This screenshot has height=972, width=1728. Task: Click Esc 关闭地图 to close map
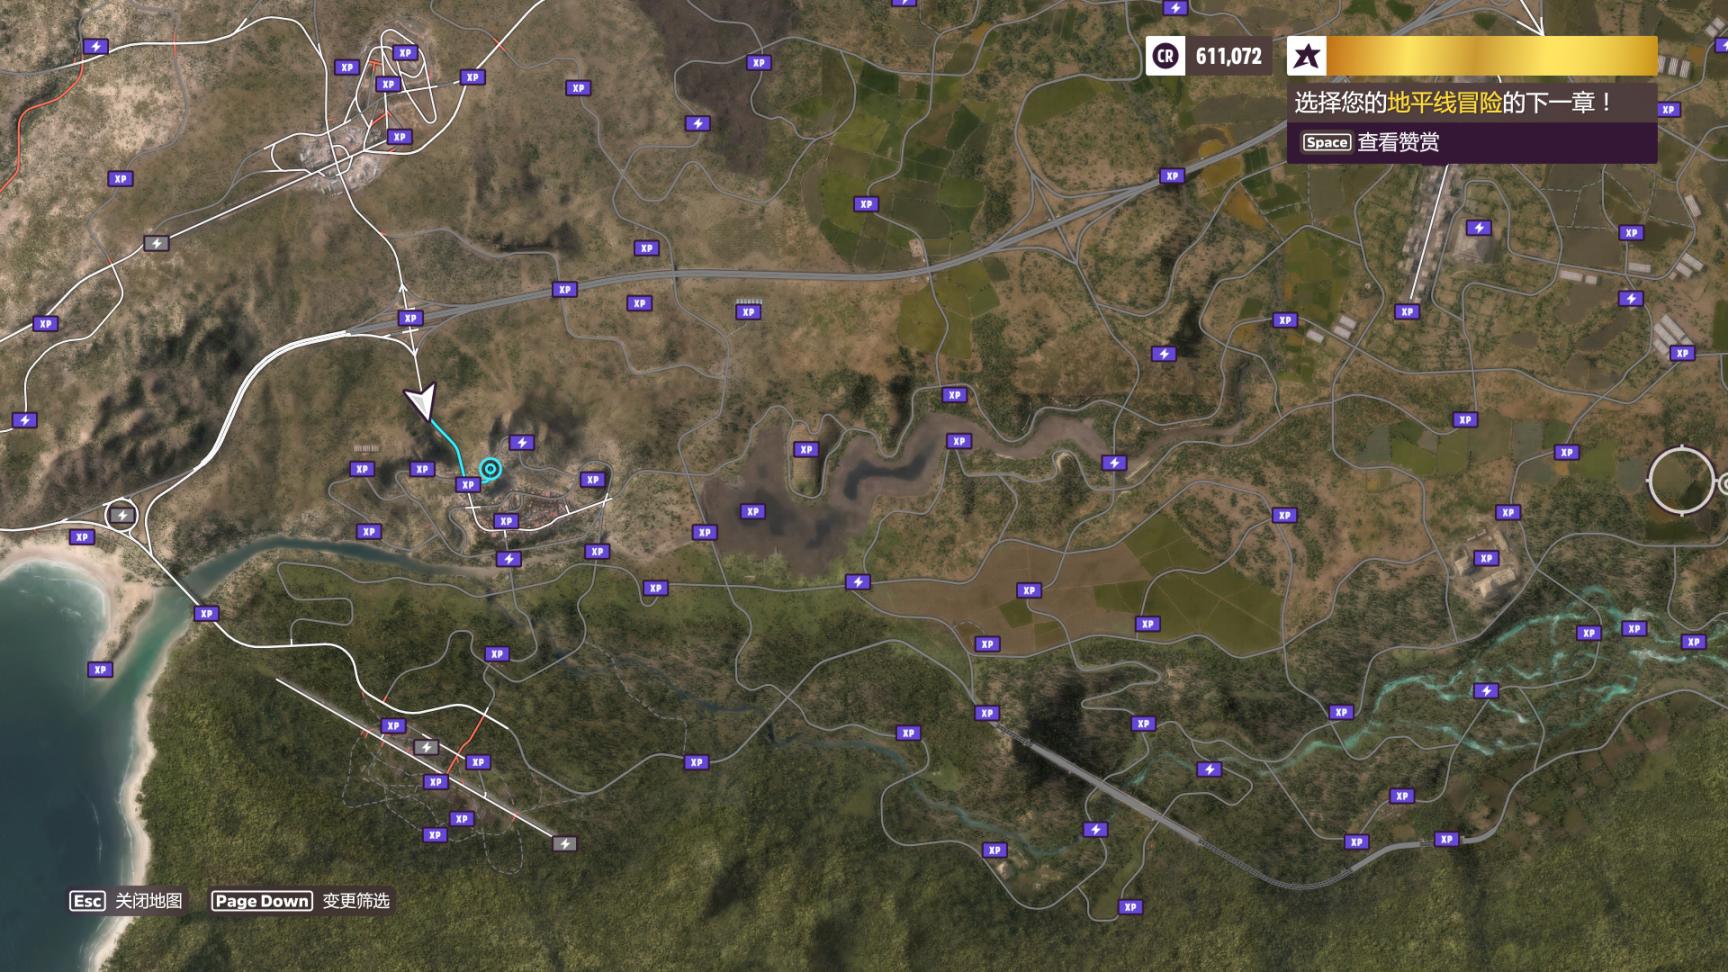coord(126,901)
